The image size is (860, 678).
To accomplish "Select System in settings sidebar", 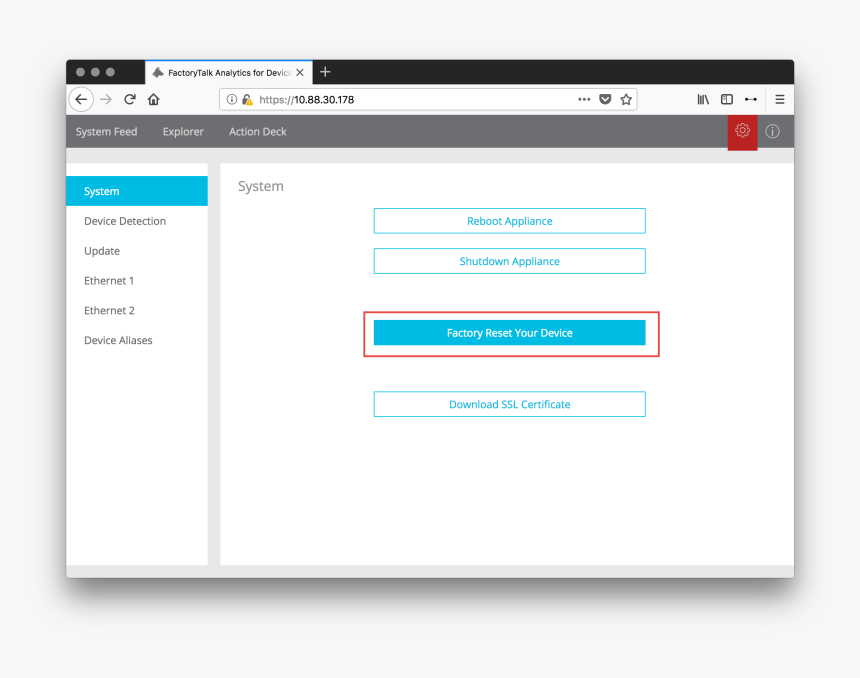I will tap(137, 191).
